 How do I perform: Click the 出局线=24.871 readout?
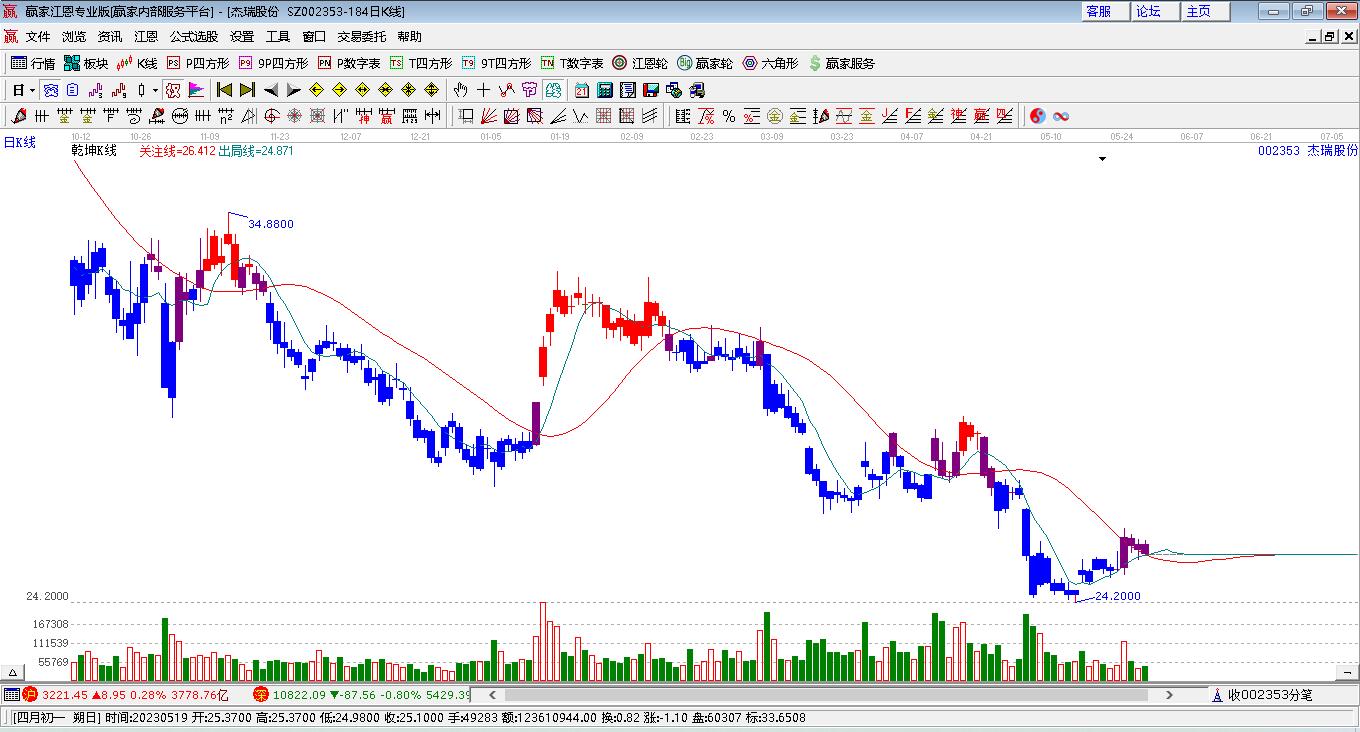tap(256, 151)
